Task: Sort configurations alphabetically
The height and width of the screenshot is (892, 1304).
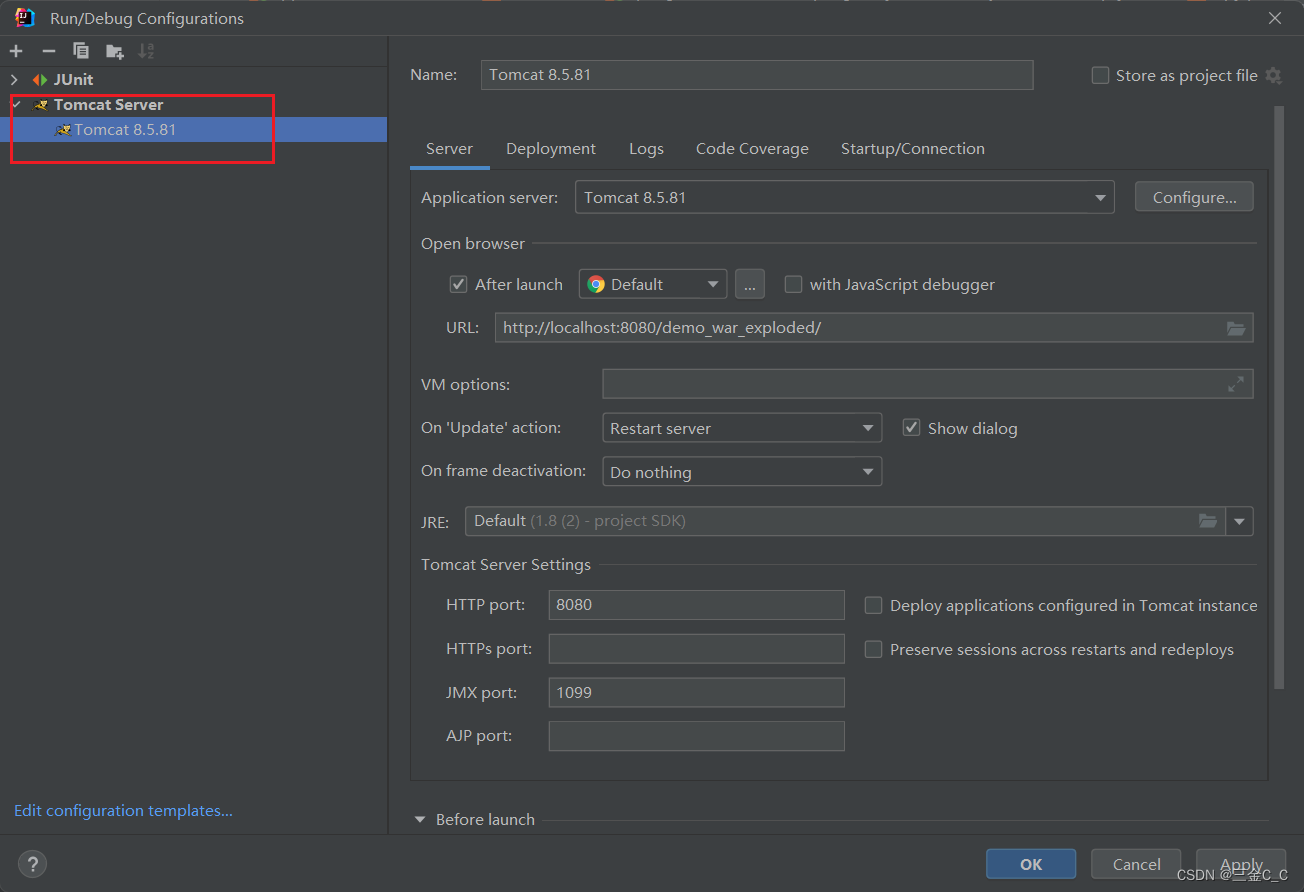Action: pos(147,51)
